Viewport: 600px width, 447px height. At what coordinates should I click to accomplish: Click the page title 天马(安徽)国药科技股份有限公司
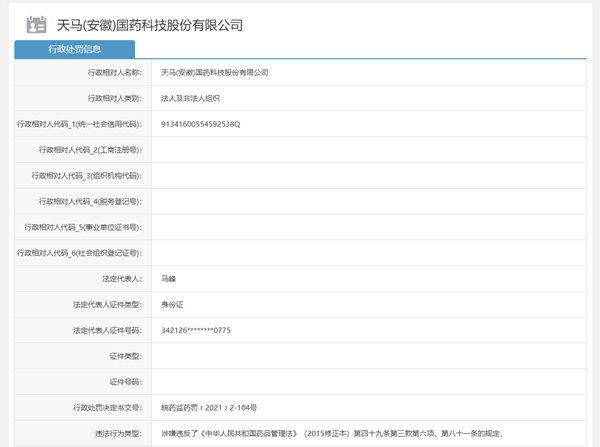tap(150, 25)
